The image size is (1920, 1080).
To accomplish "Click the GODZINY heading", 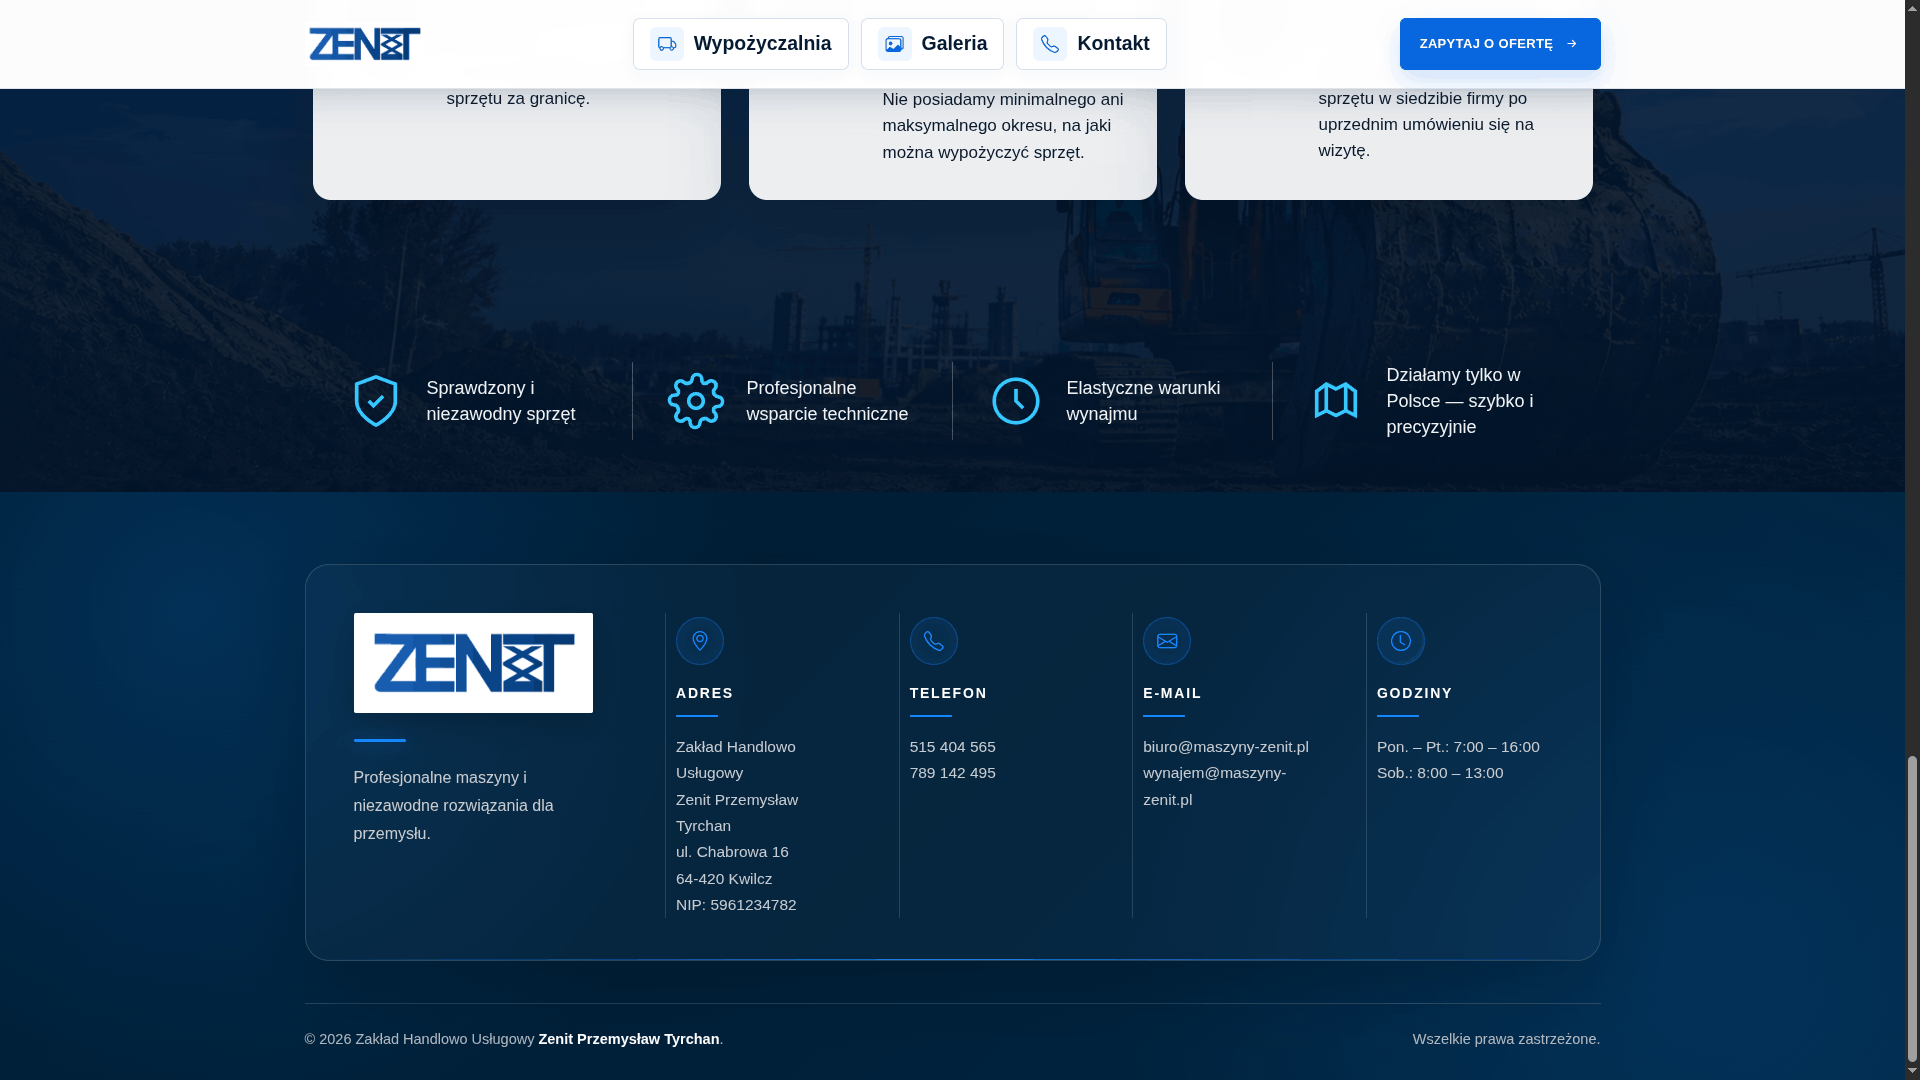I will tap(1415, 693).
